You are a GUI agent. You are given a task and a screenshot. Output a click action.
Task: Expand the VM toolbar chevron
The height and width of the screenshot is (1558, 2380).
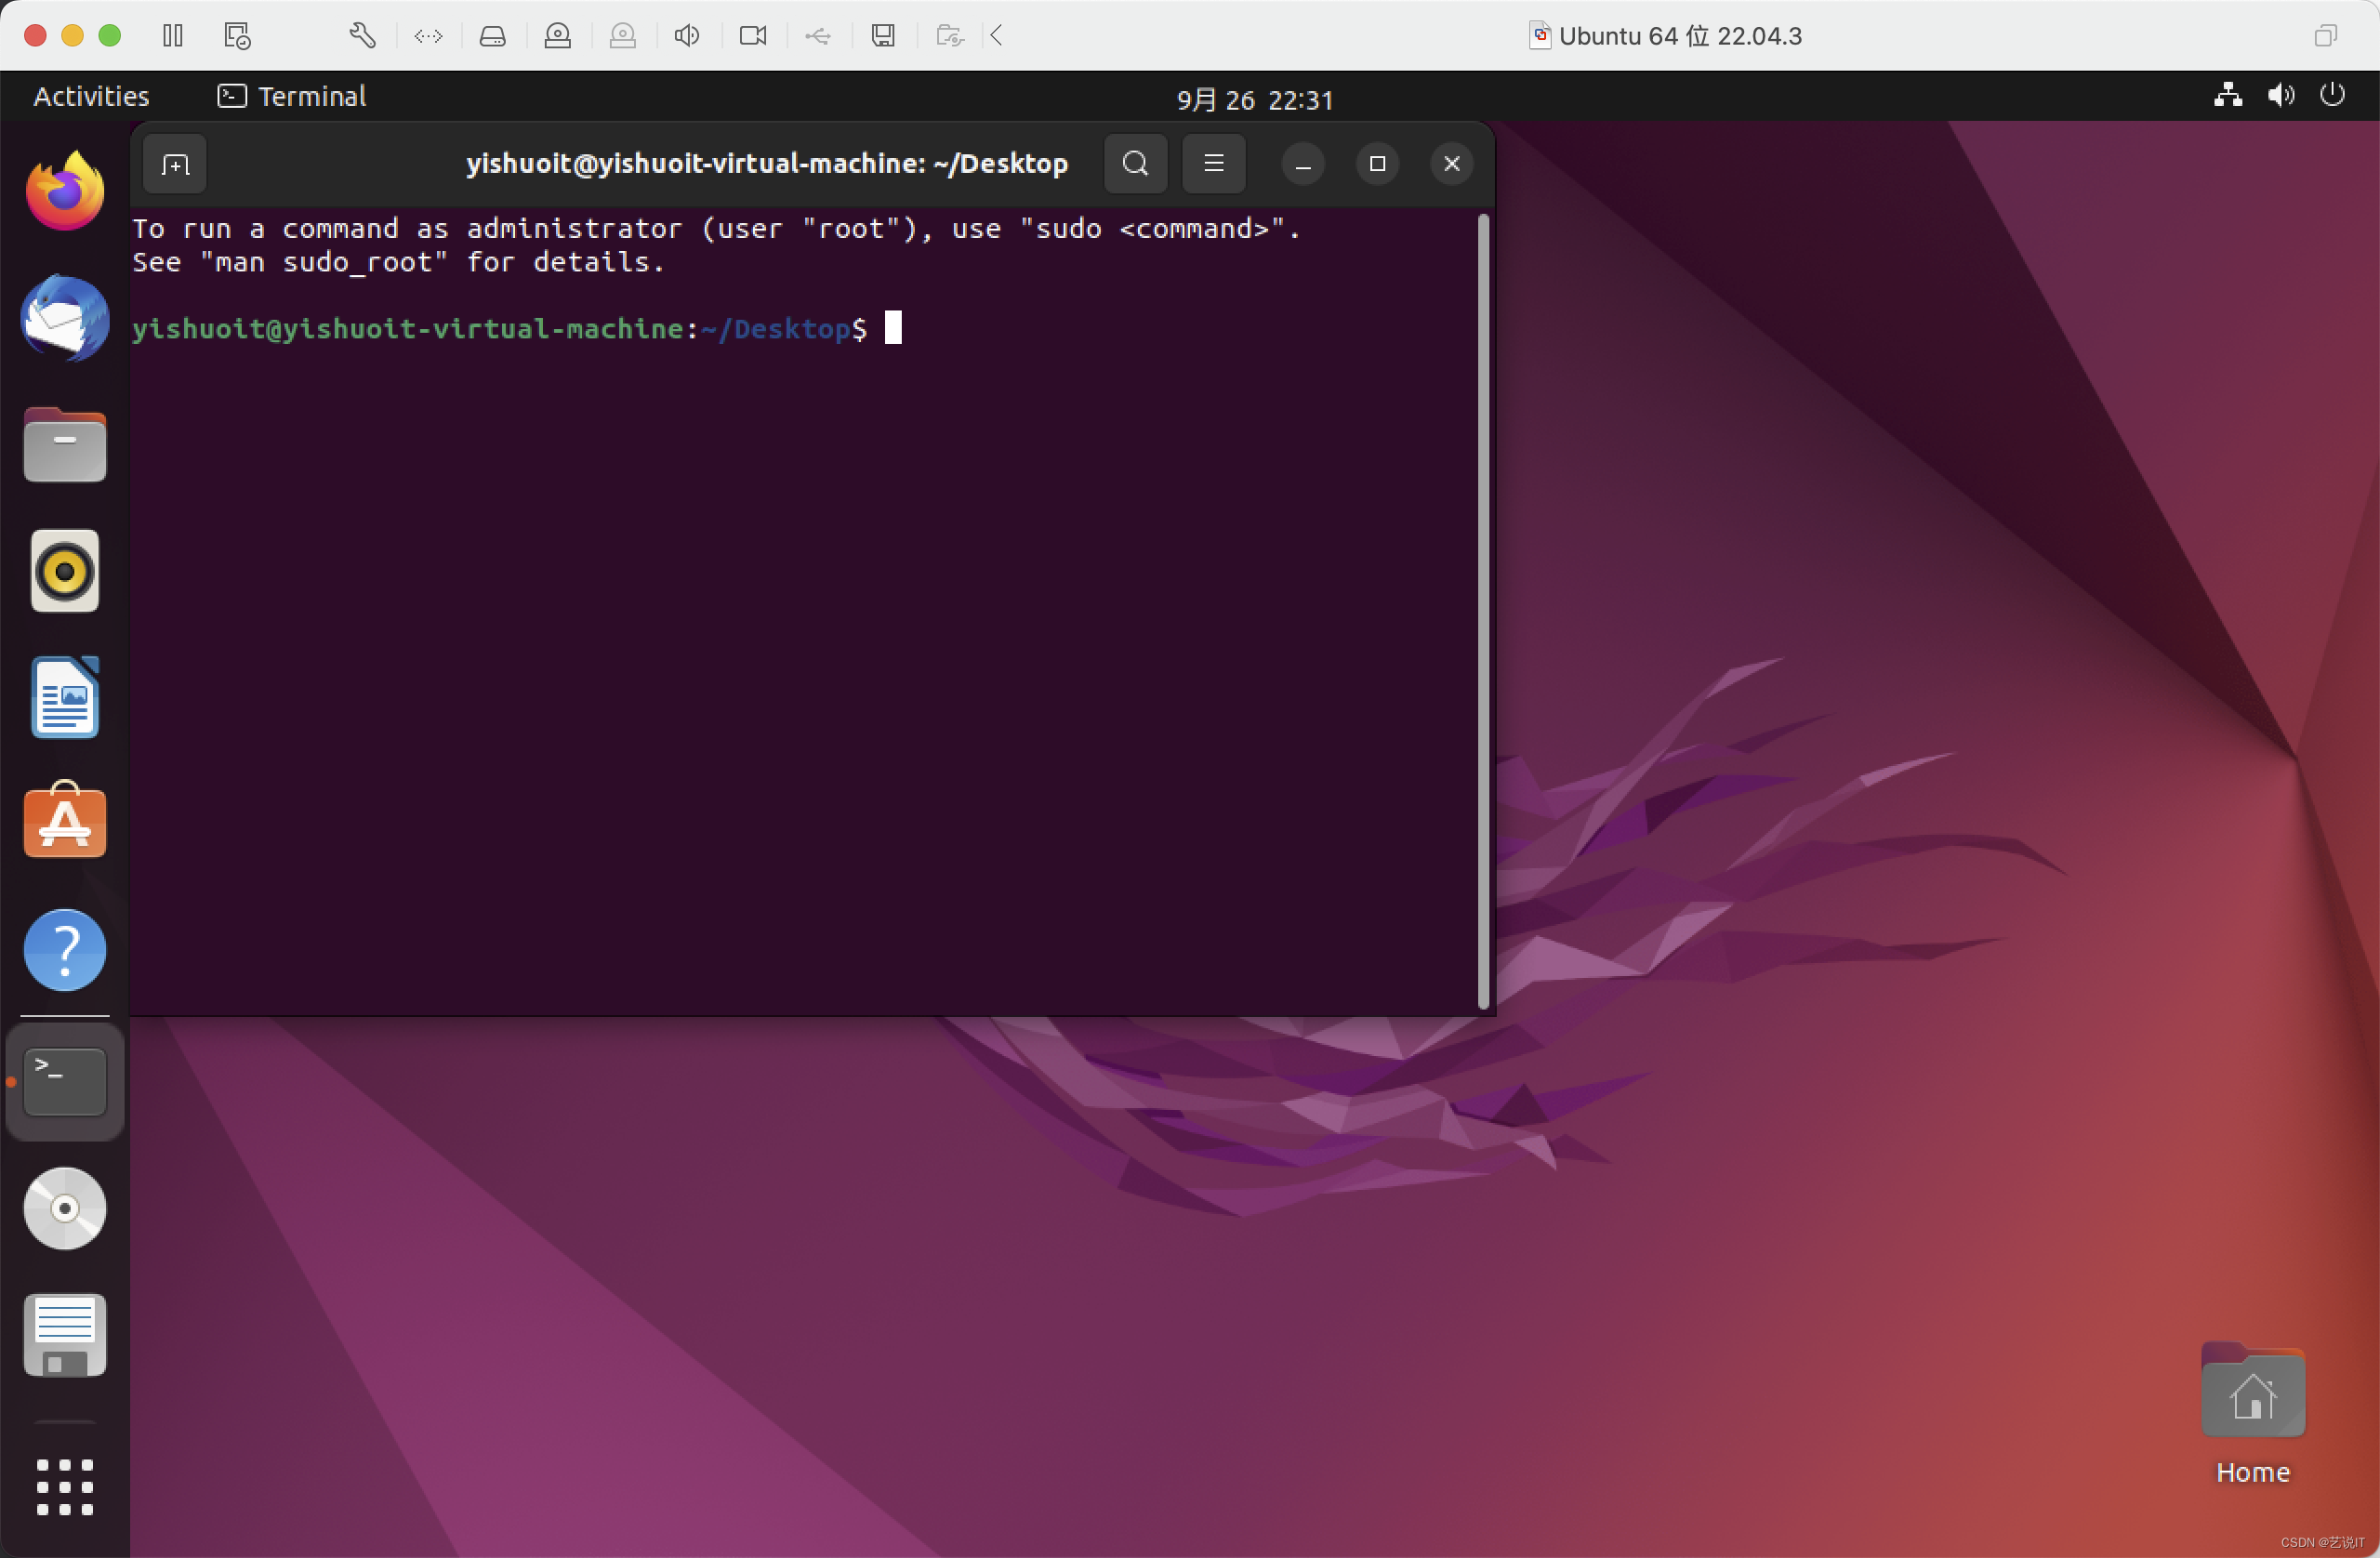tap(997, 36)
